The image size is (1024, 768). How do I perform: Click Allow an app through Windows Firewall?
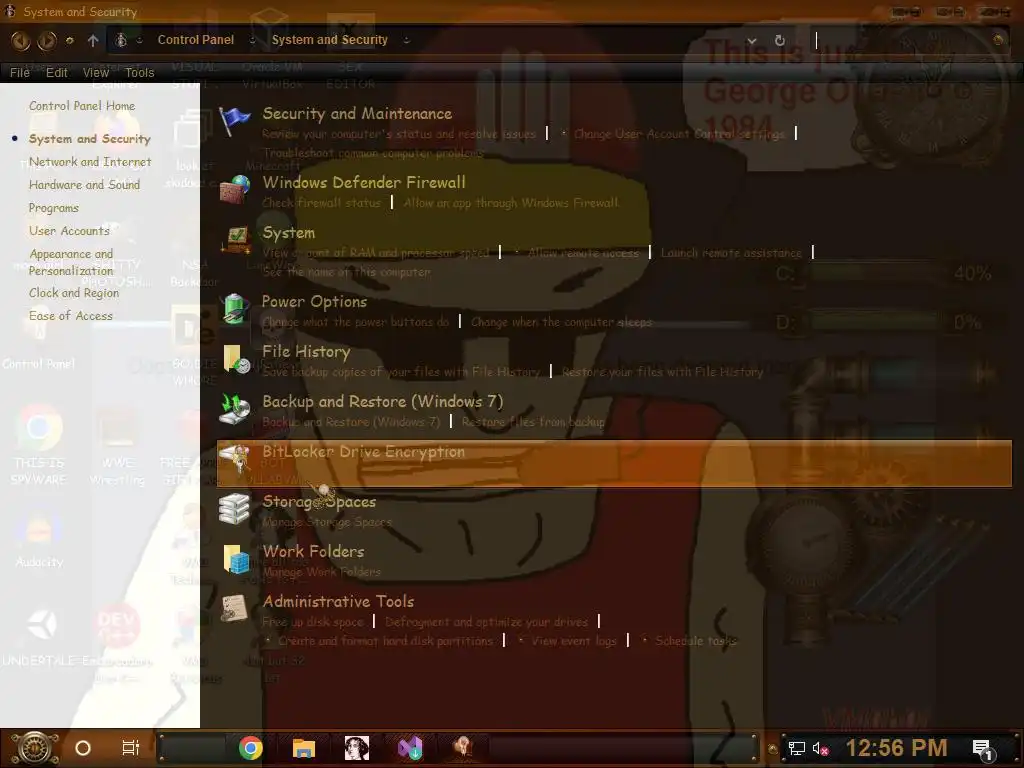pyautogui.click(x=511, y=203)
